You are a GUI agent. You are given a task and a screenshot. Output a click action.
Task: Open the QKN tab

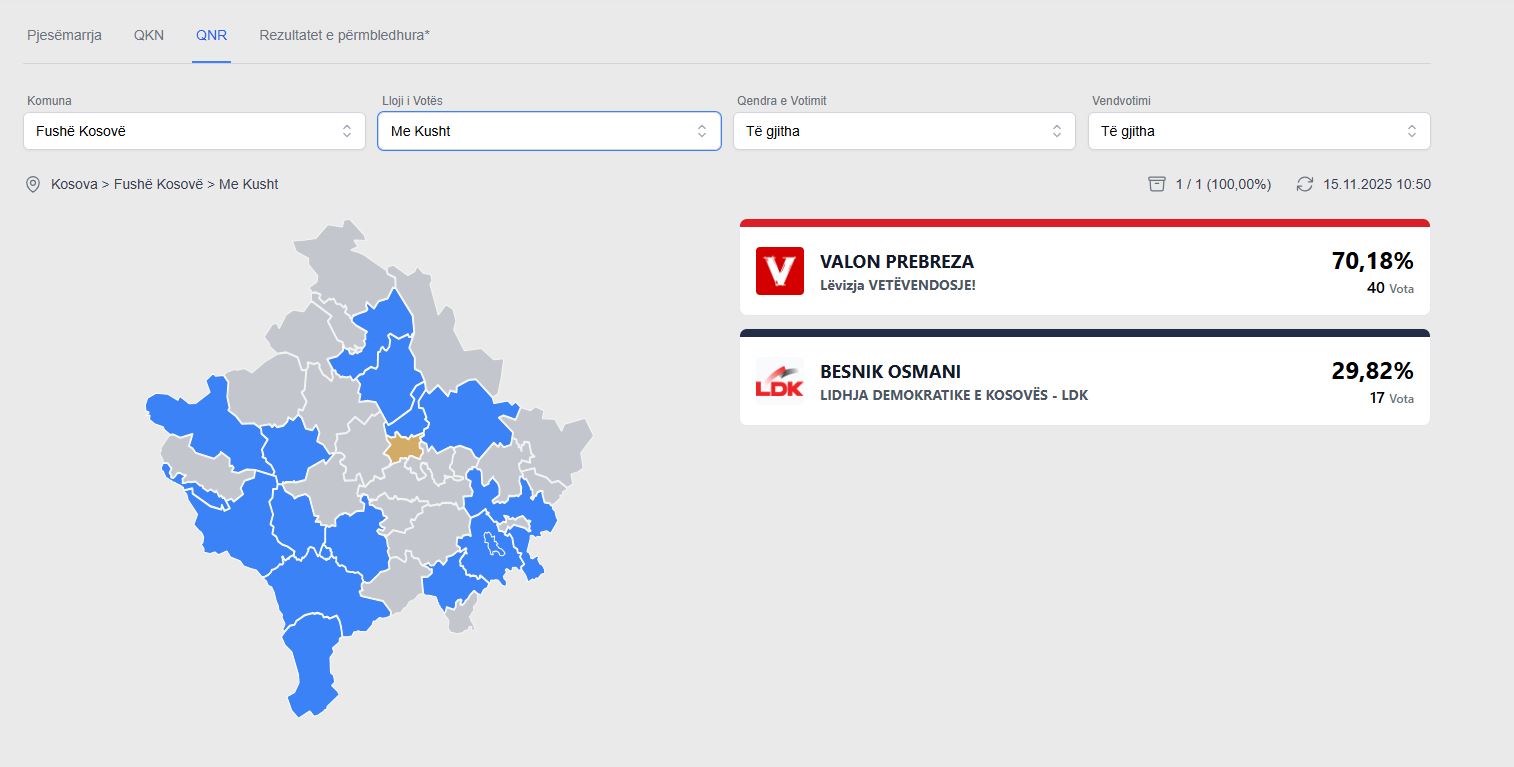(149, 35)
